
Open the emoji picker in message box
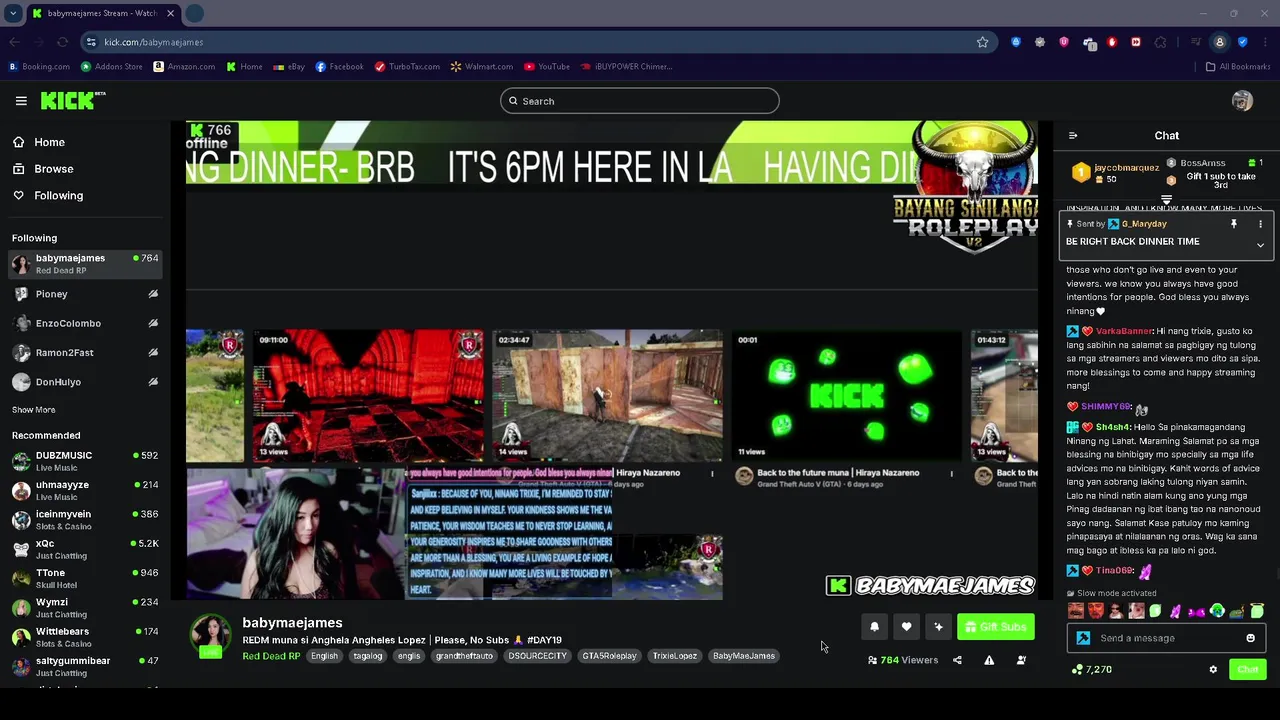point(1250,638)
